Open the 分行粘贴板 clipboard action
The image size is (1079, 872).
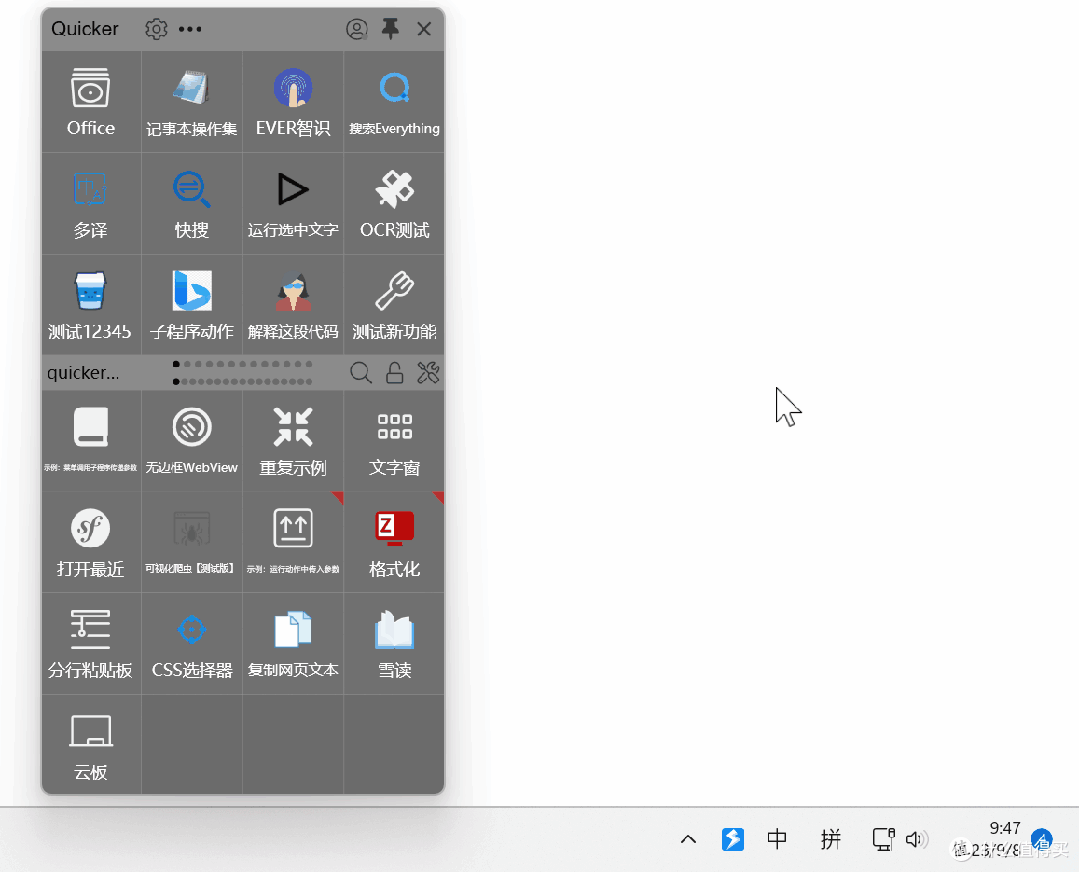coord(91,643)
